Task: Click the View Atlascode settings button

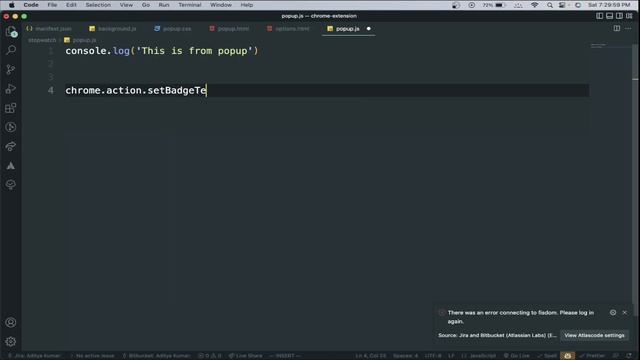Action: [x=594, y=335]
